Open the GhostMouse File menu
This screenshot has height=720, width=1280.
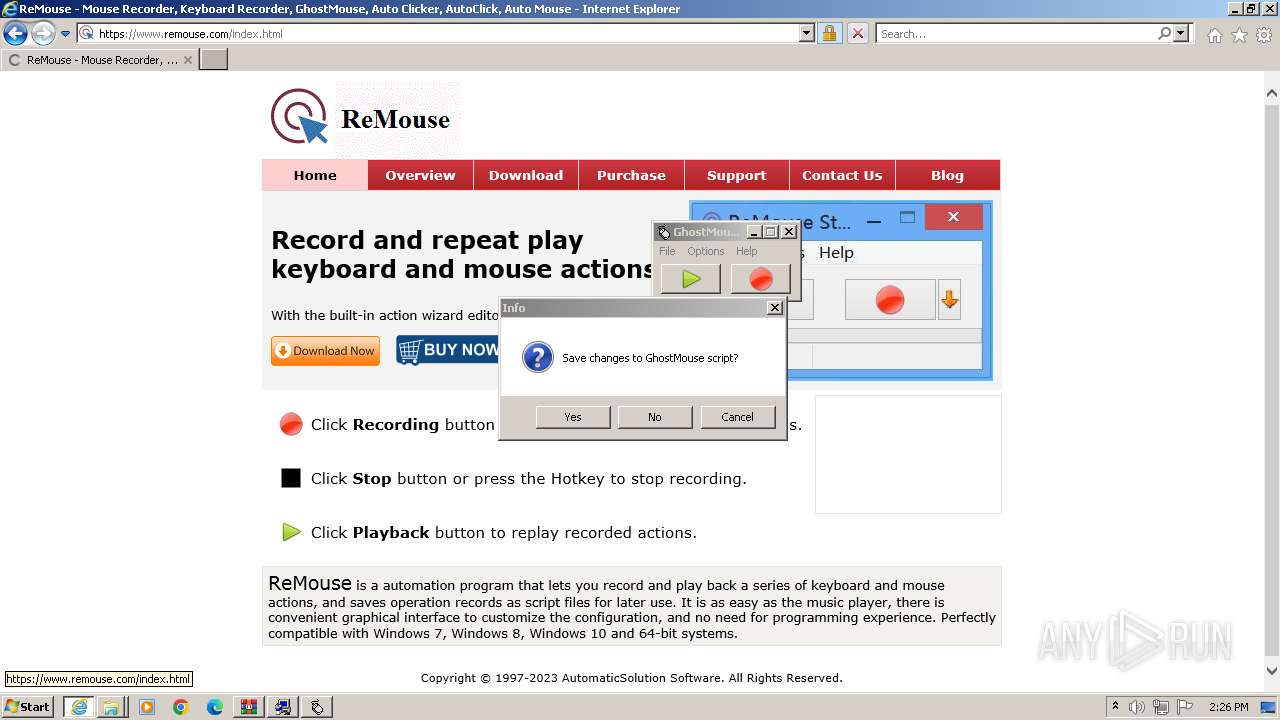pyautogui.click(x=667, y=251)
